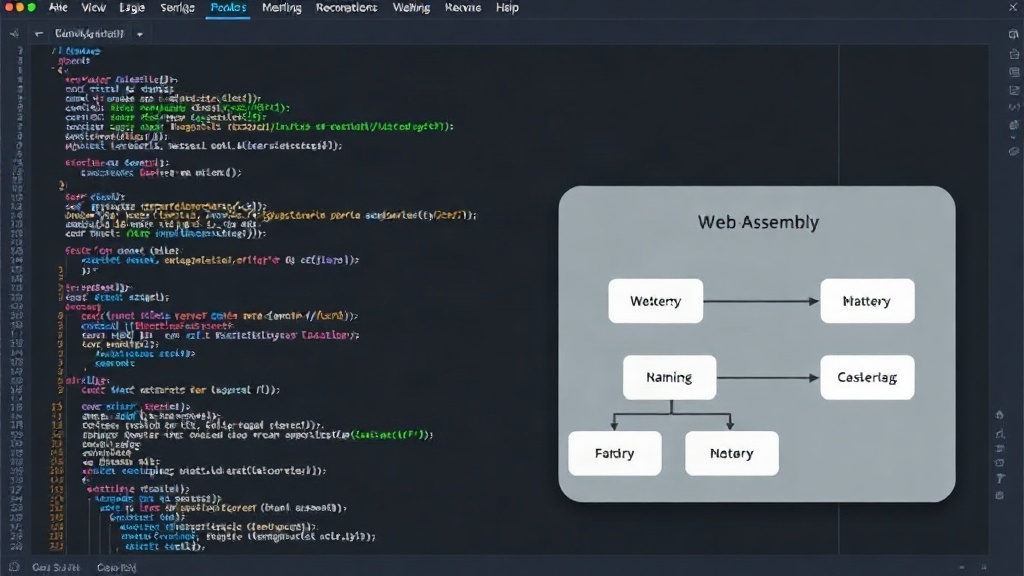This screenshot has height=576, width=1024.
Task: Click the printer-like icon ending right sidebar lower group
Action: point(999,495)
